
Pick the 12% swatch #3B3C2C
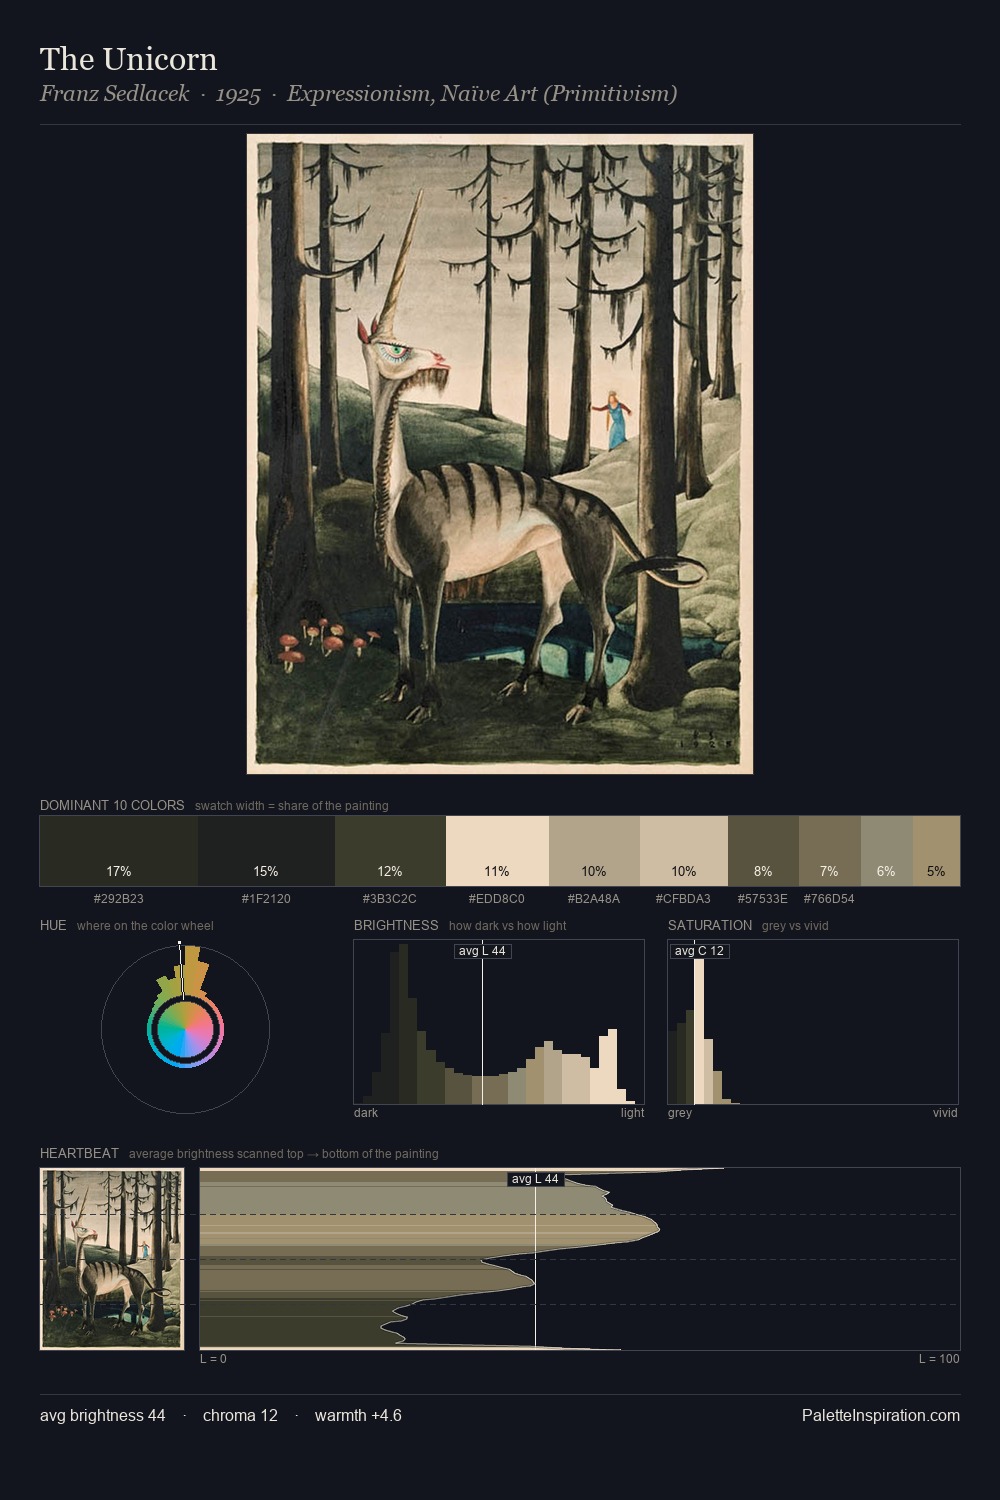tap(390, 851)
